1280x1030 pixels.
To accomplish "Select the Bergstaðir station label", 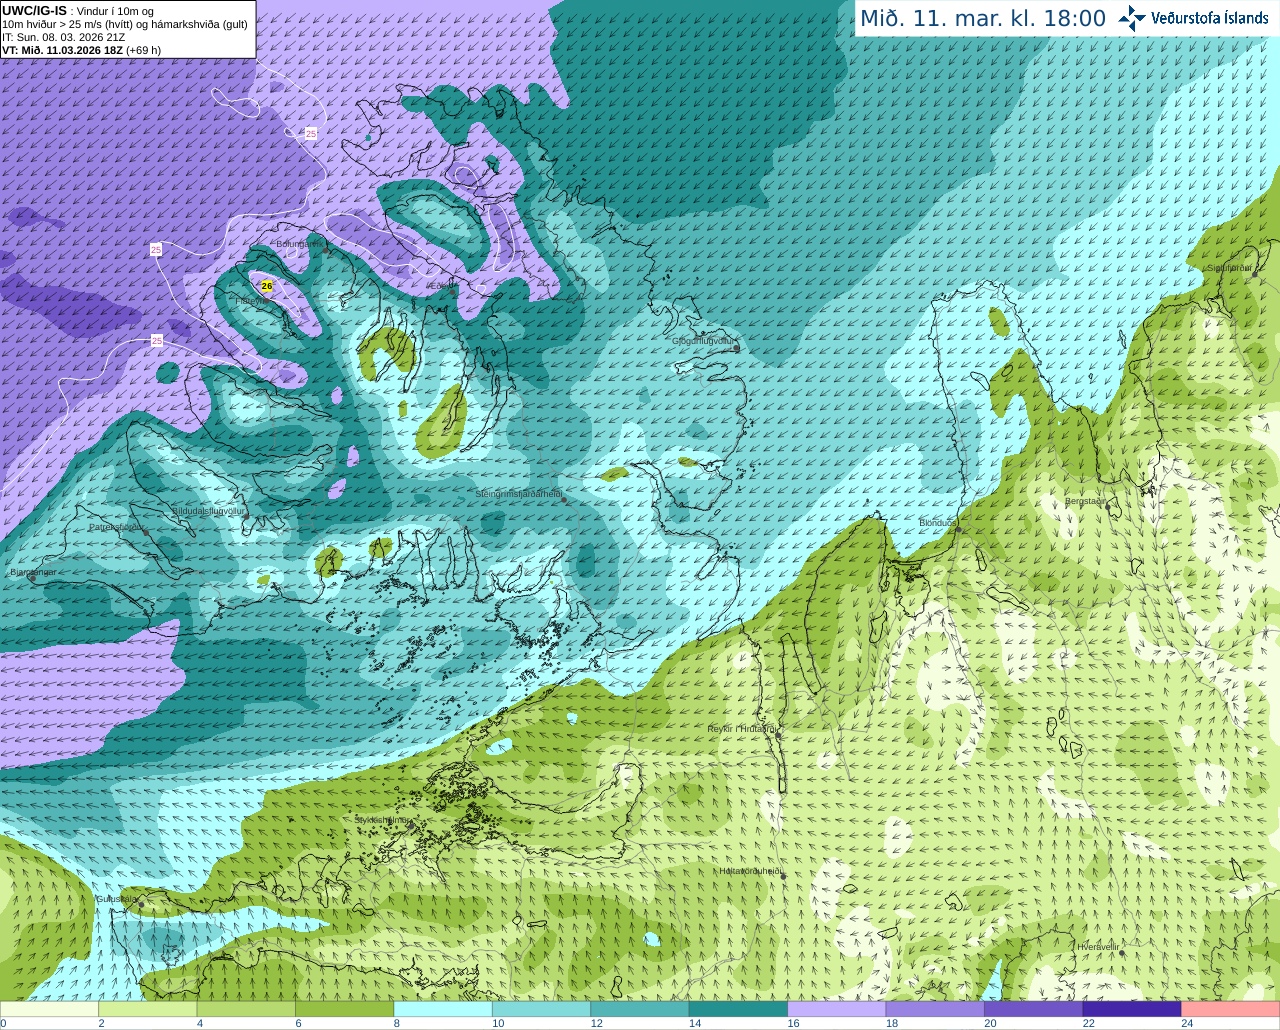I will point(1085,501).
